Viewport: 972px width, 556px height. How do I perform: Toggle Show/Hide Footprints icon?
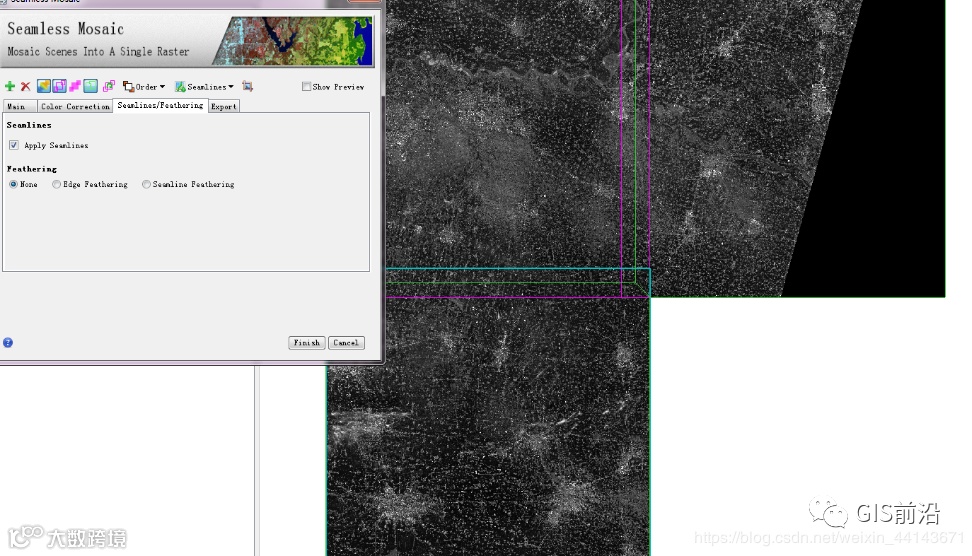coord(60,86)
